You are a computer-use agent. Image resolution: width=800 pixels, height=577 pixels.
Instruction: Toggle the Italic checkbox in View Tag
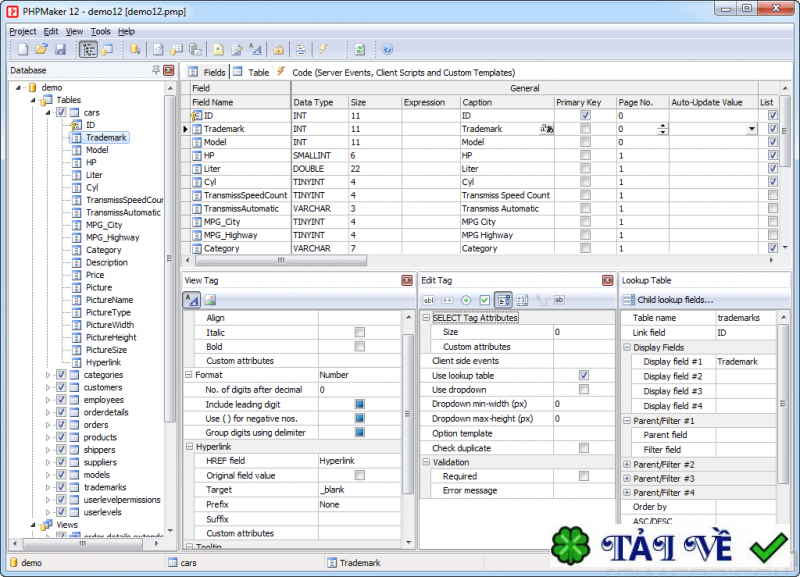pos(360,332)
